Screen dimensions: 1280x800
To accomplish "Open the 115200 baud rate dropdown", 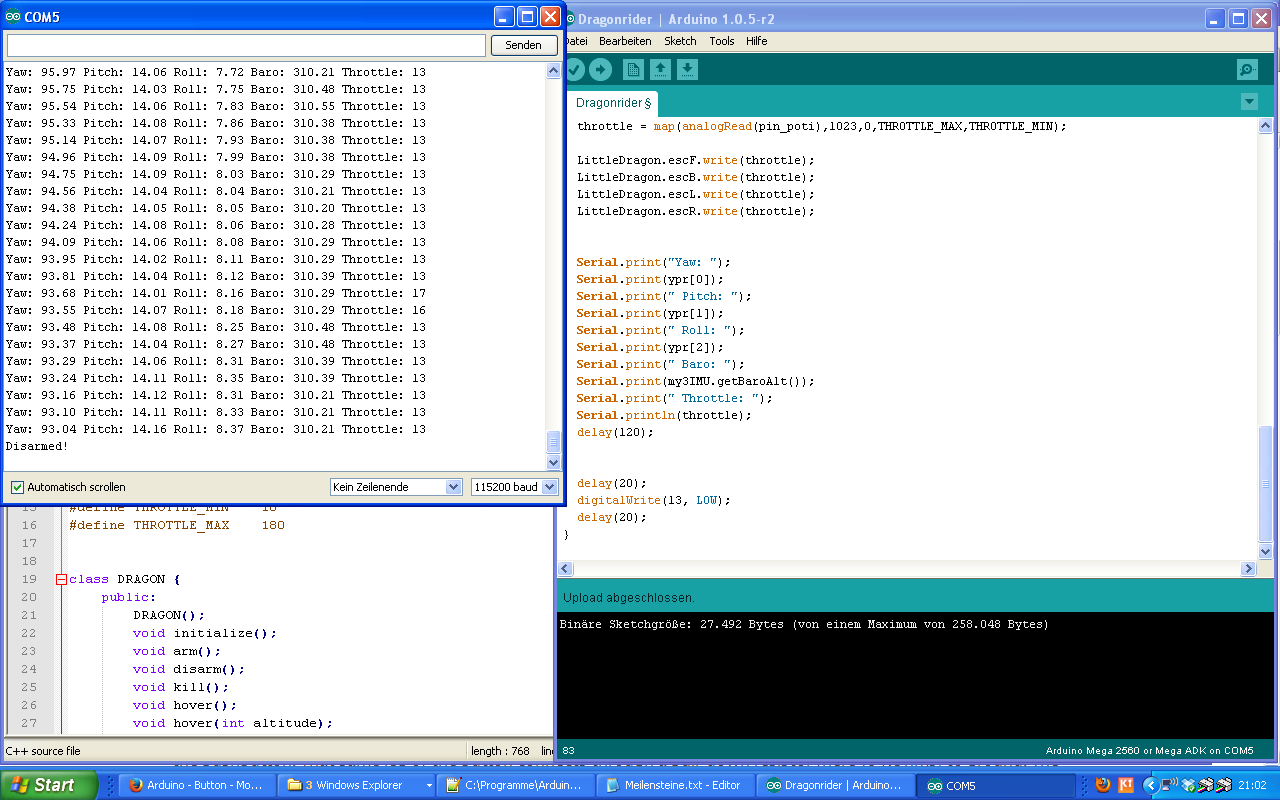I will 514,487.
